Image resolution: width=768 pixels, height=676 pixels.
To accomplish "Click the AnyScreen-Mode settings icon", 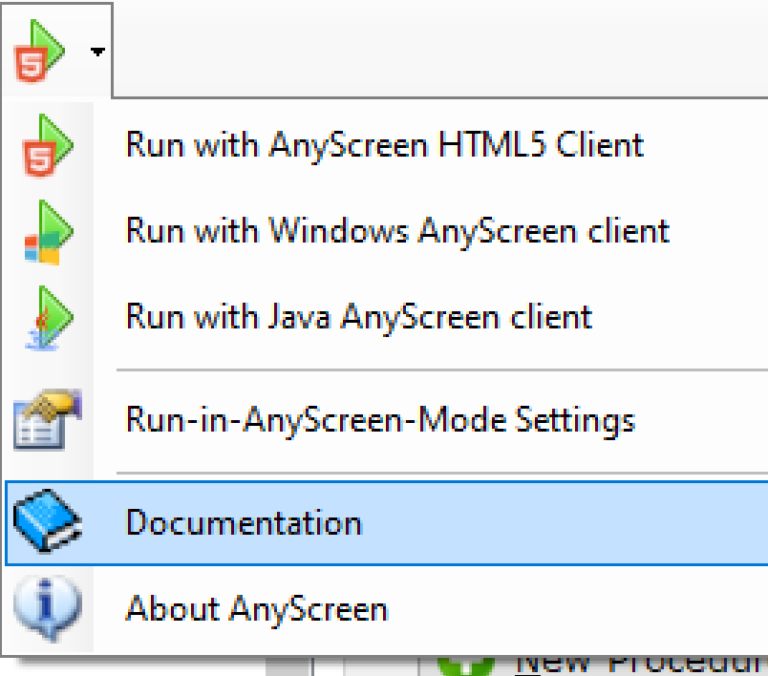I will pos(47,420).
